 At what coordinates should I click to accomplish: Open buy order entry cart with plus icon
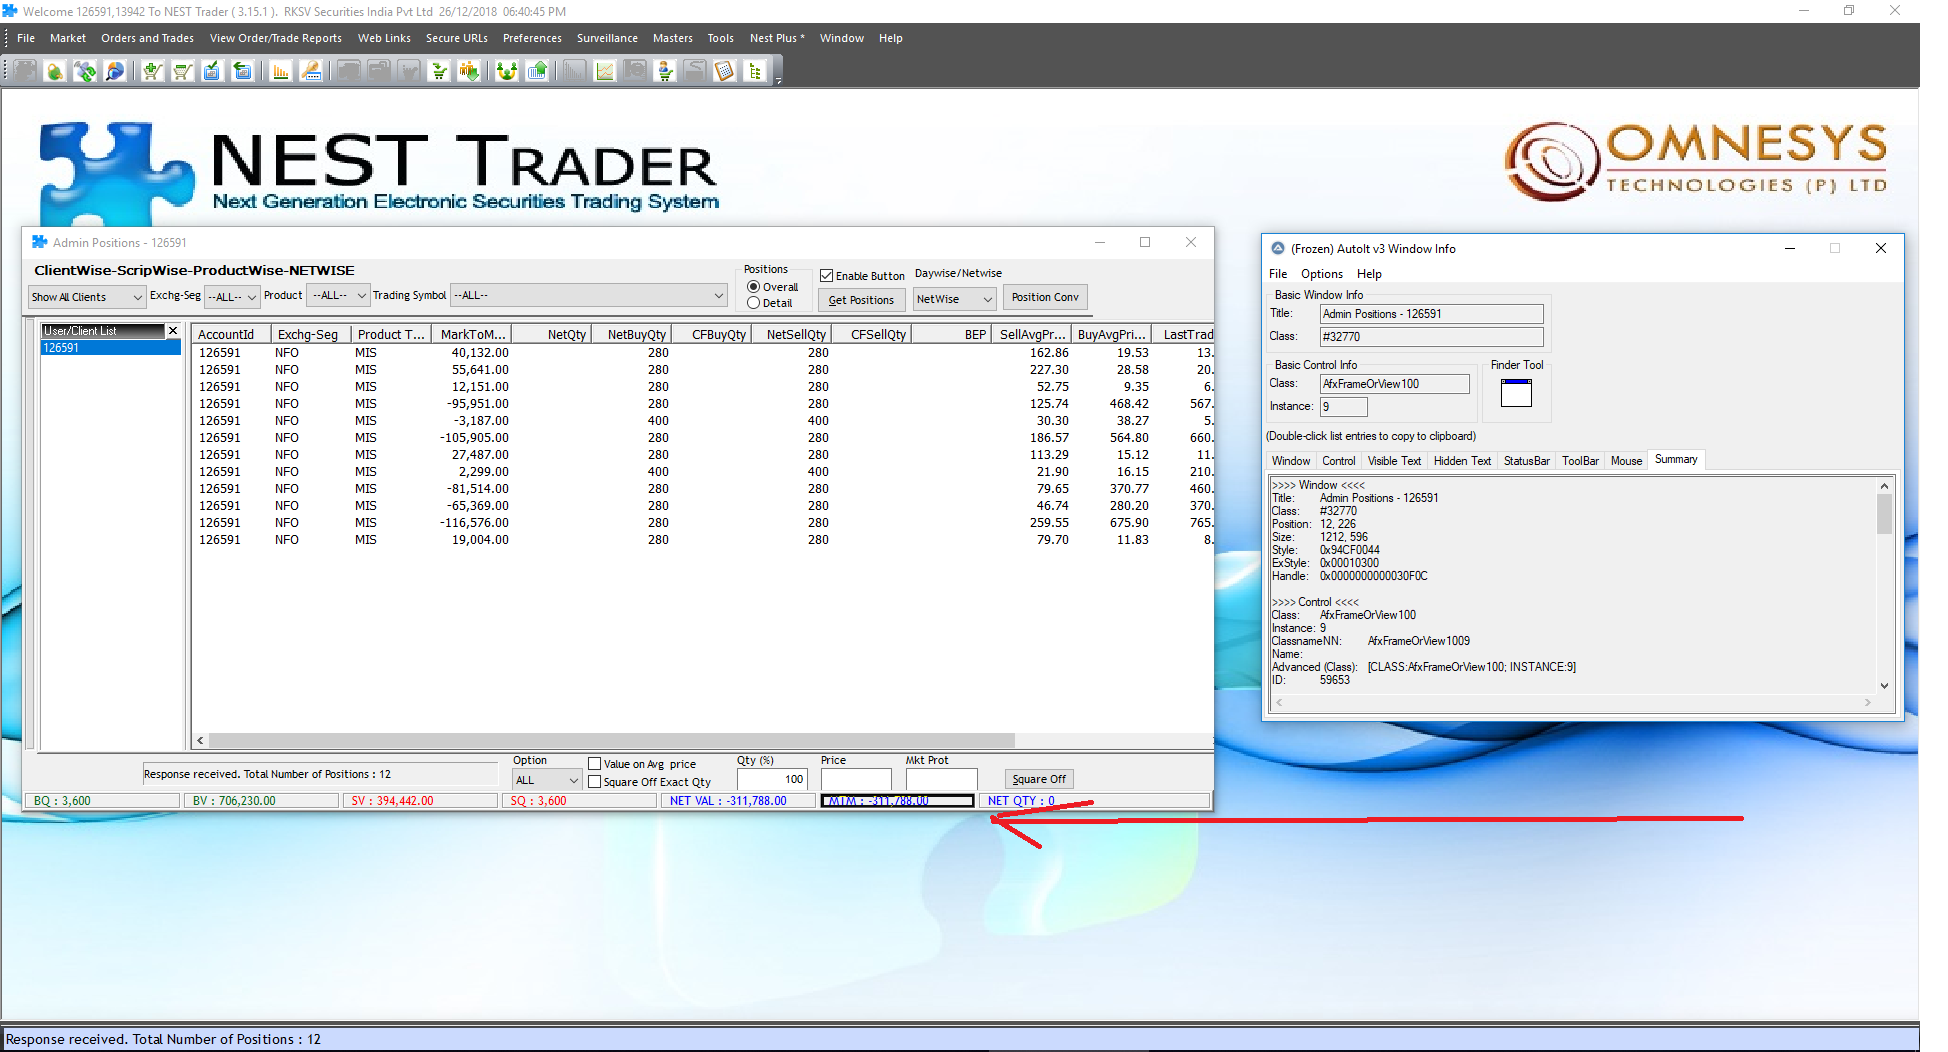152,71
